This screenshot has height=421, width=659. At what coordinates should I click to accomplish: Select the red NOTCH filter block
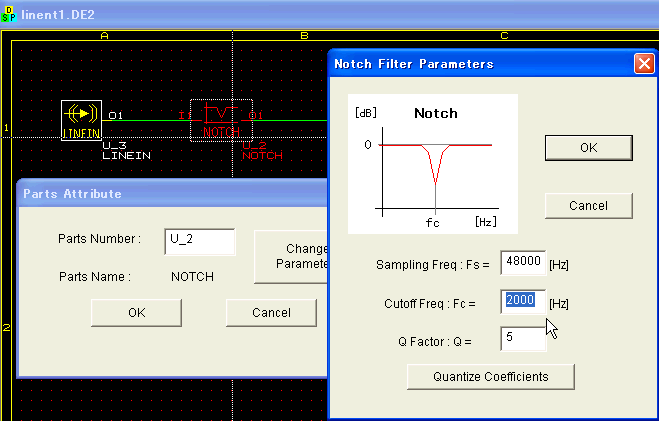tap(221, 120)
